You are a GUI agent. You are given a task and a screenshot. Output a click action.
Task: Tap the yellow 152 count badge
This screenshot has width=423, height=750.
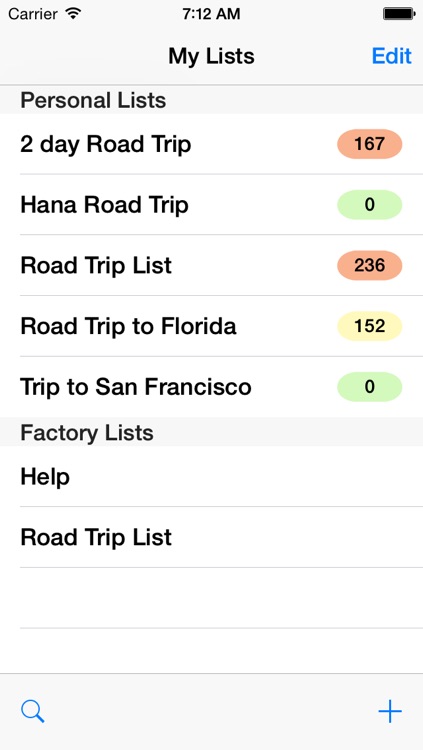coord(369,326)
